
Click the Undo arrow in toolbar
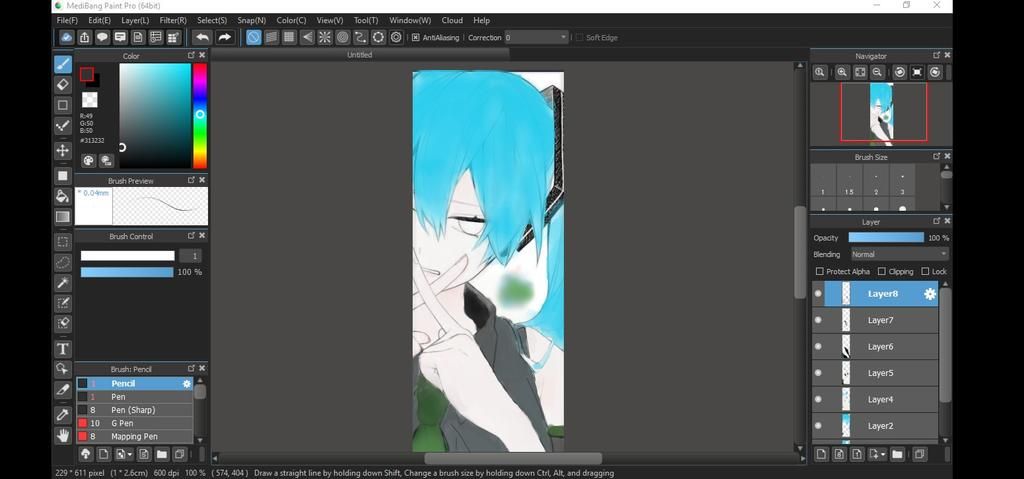tap(202, 37)
